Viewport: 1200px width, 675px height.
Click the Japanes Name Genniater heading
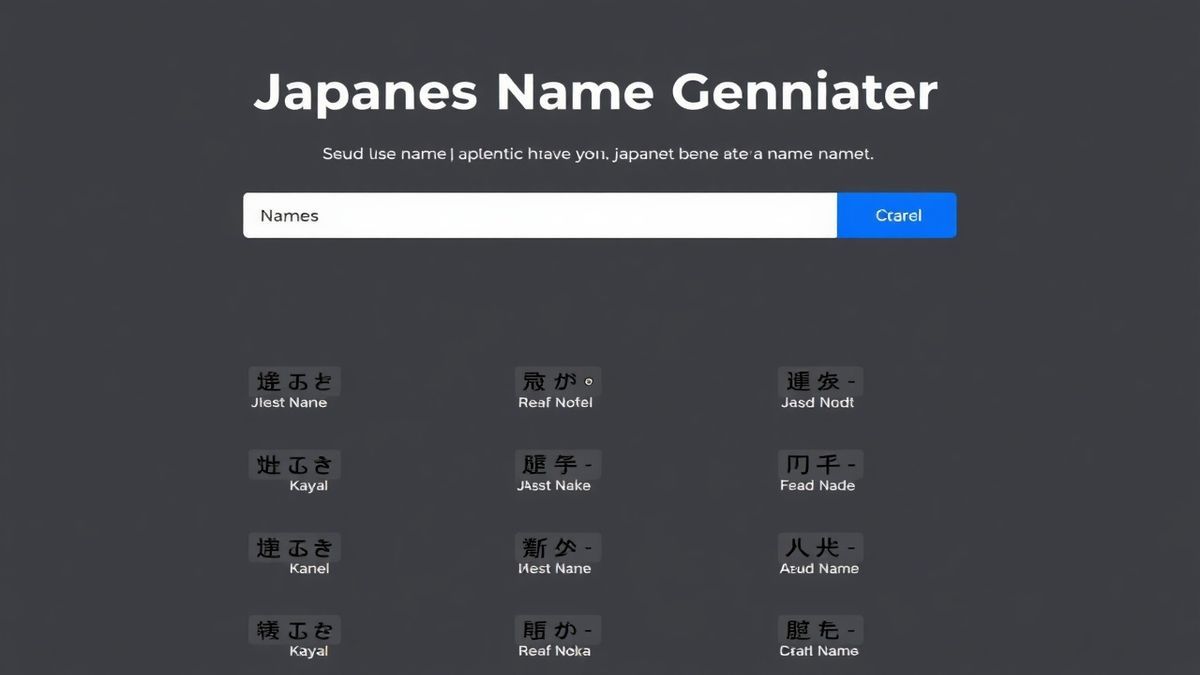pos(596,92)
